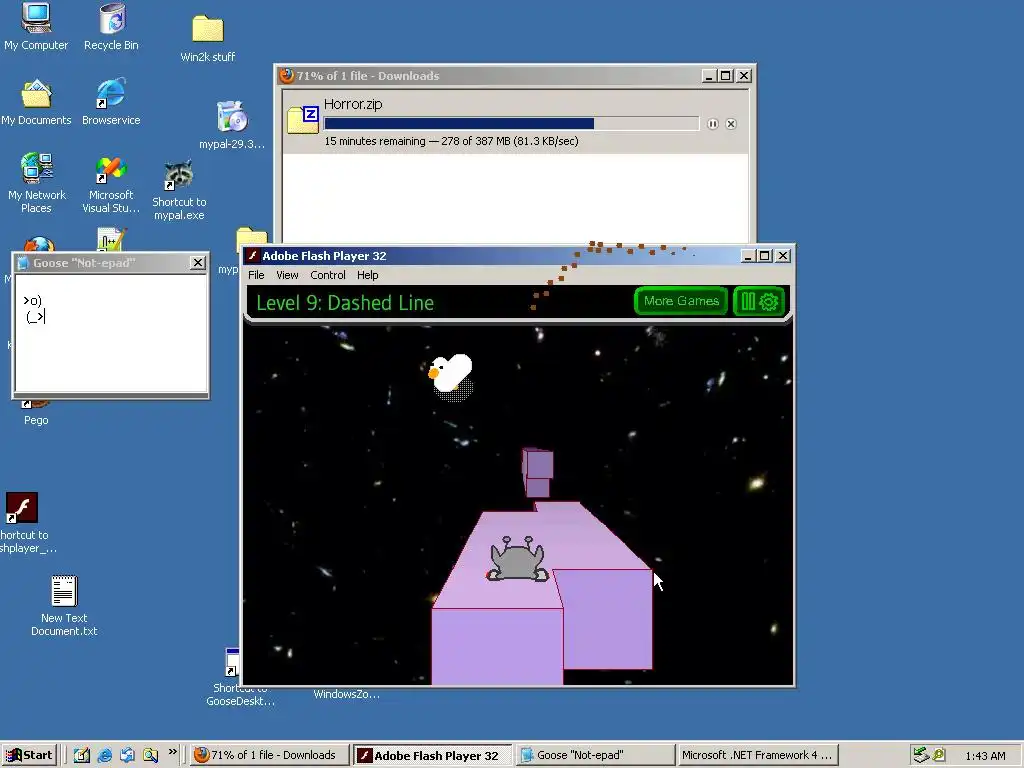The width and height of the screenshot is (1024, 768).
Task: Open pause and settings button in game
Action: [759, 301]
